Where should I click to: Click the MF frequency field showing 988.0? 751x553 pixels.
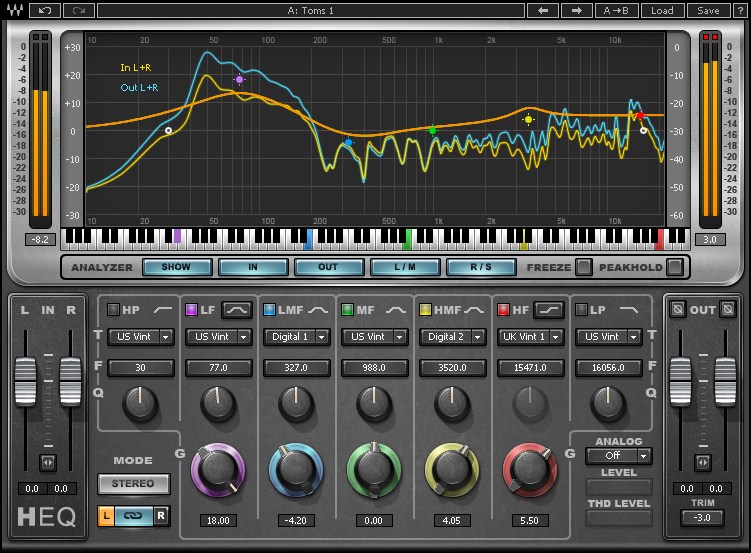374,368
